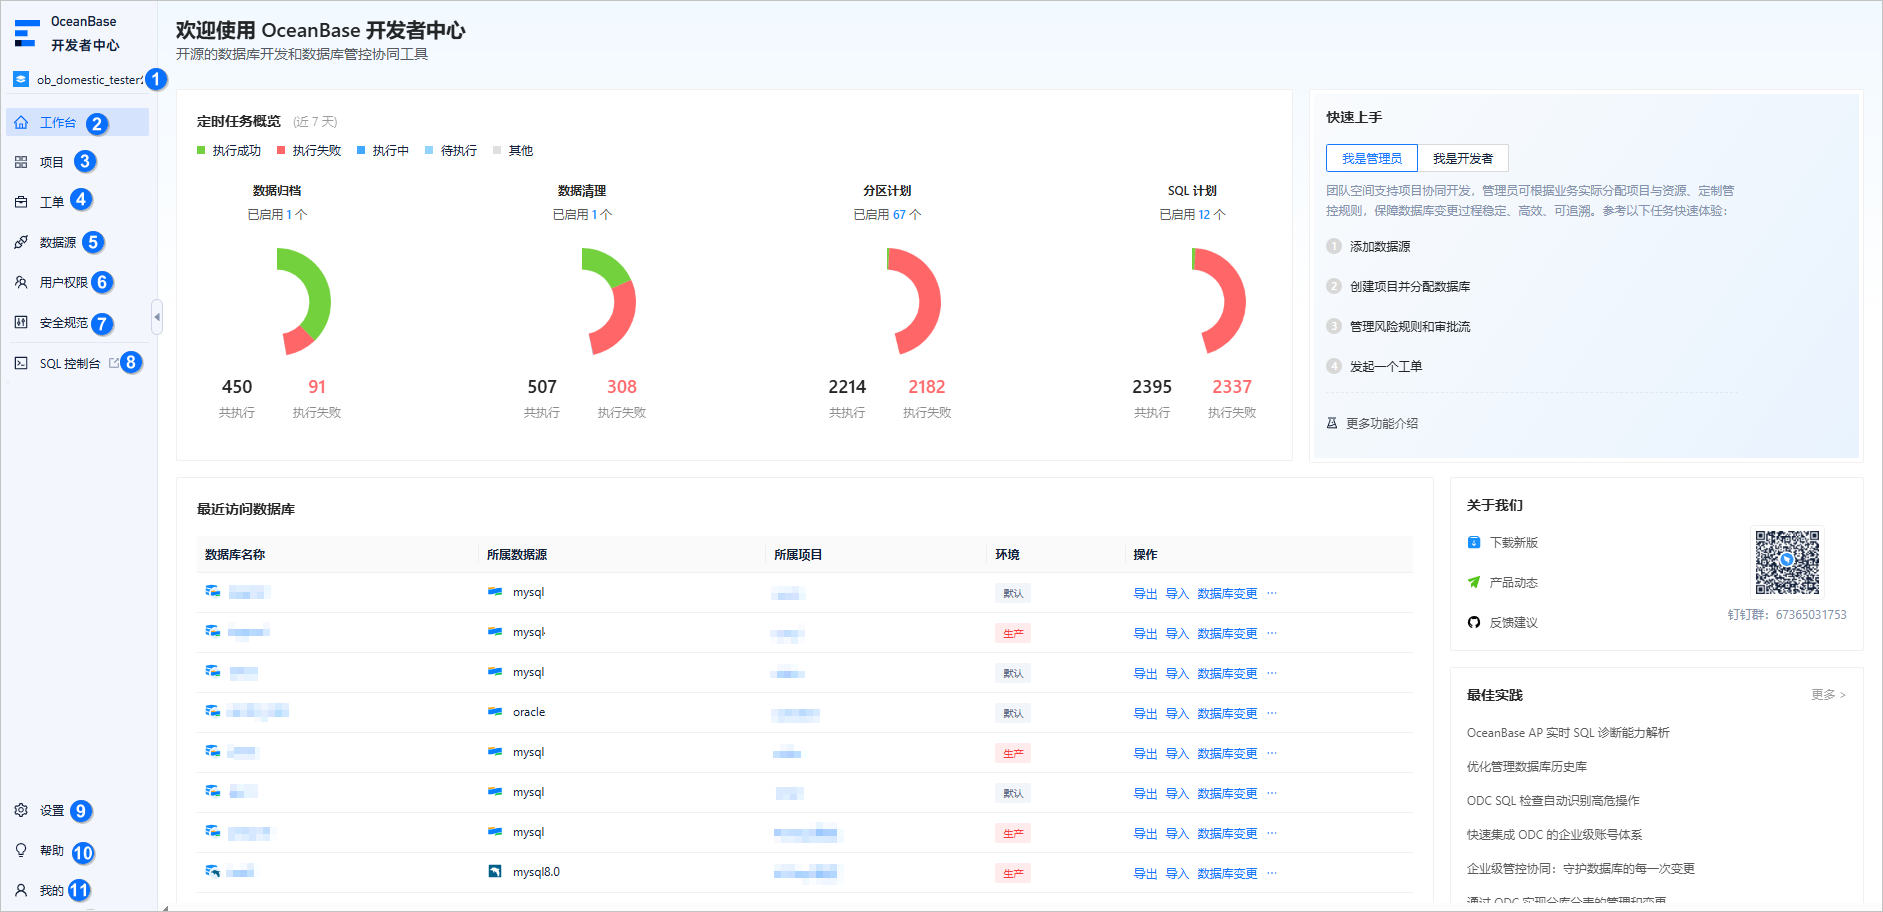1883x912 pixels.
Task: Click the 反馈建议 GitHub icon
Action: point(1473,622)
